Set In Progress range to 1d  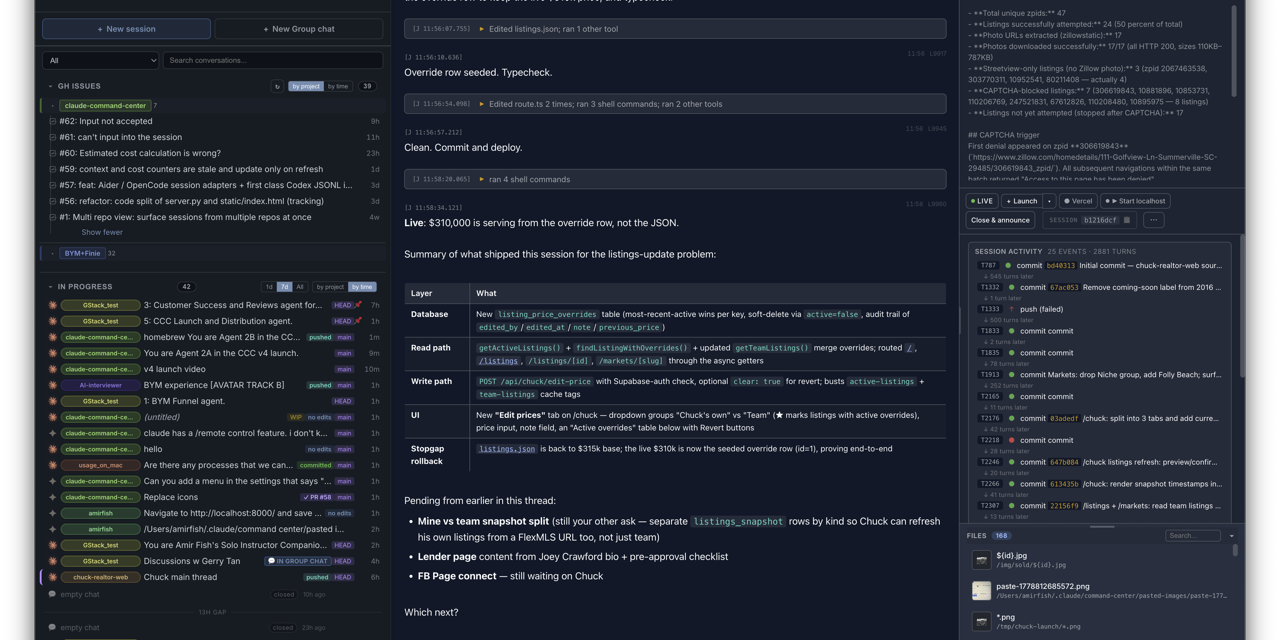[x=269, y=287]
